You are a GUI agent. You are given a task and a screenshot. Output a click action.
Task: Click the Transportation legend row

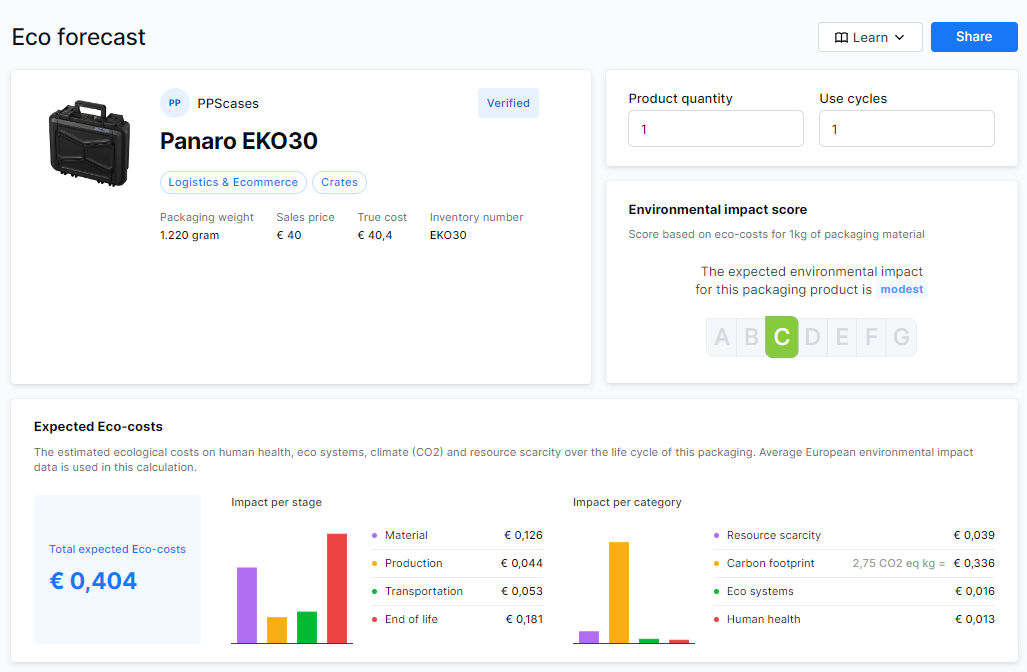tap(457, 591)
